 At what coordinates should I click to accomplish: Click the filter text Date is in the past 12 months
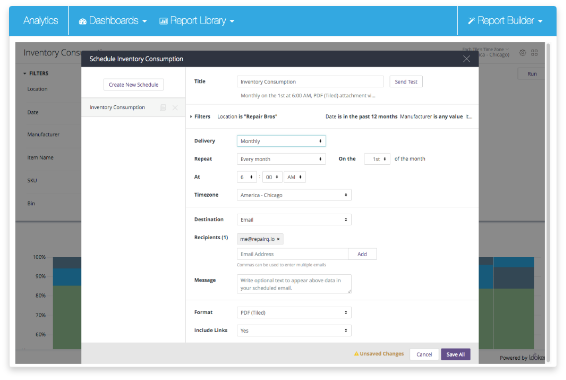(361, 117)
